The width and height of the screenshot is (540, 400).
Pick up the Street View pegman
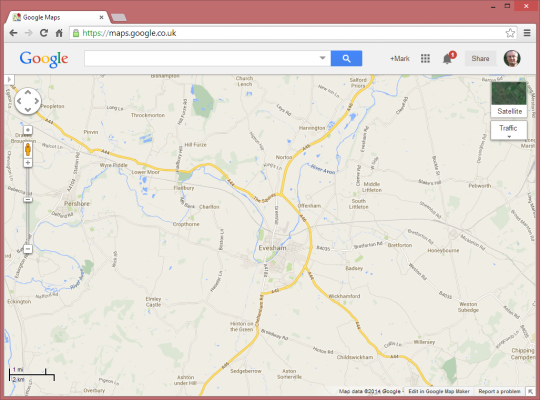point(28,150)
